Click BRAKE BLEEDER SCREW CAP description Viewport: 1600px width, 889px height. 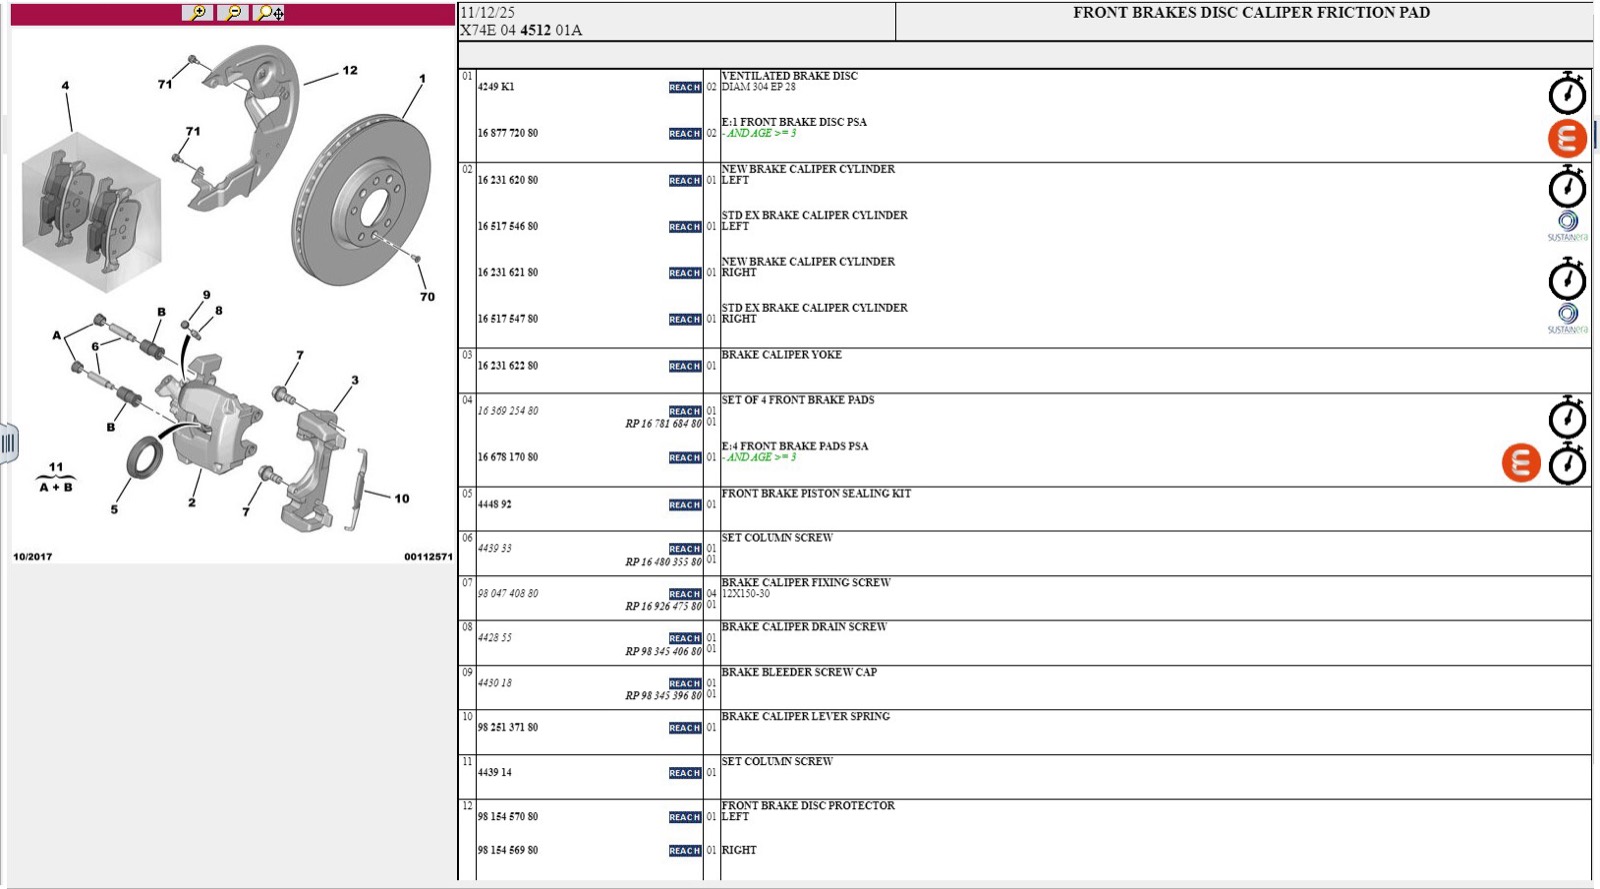(x=799, y=672)
